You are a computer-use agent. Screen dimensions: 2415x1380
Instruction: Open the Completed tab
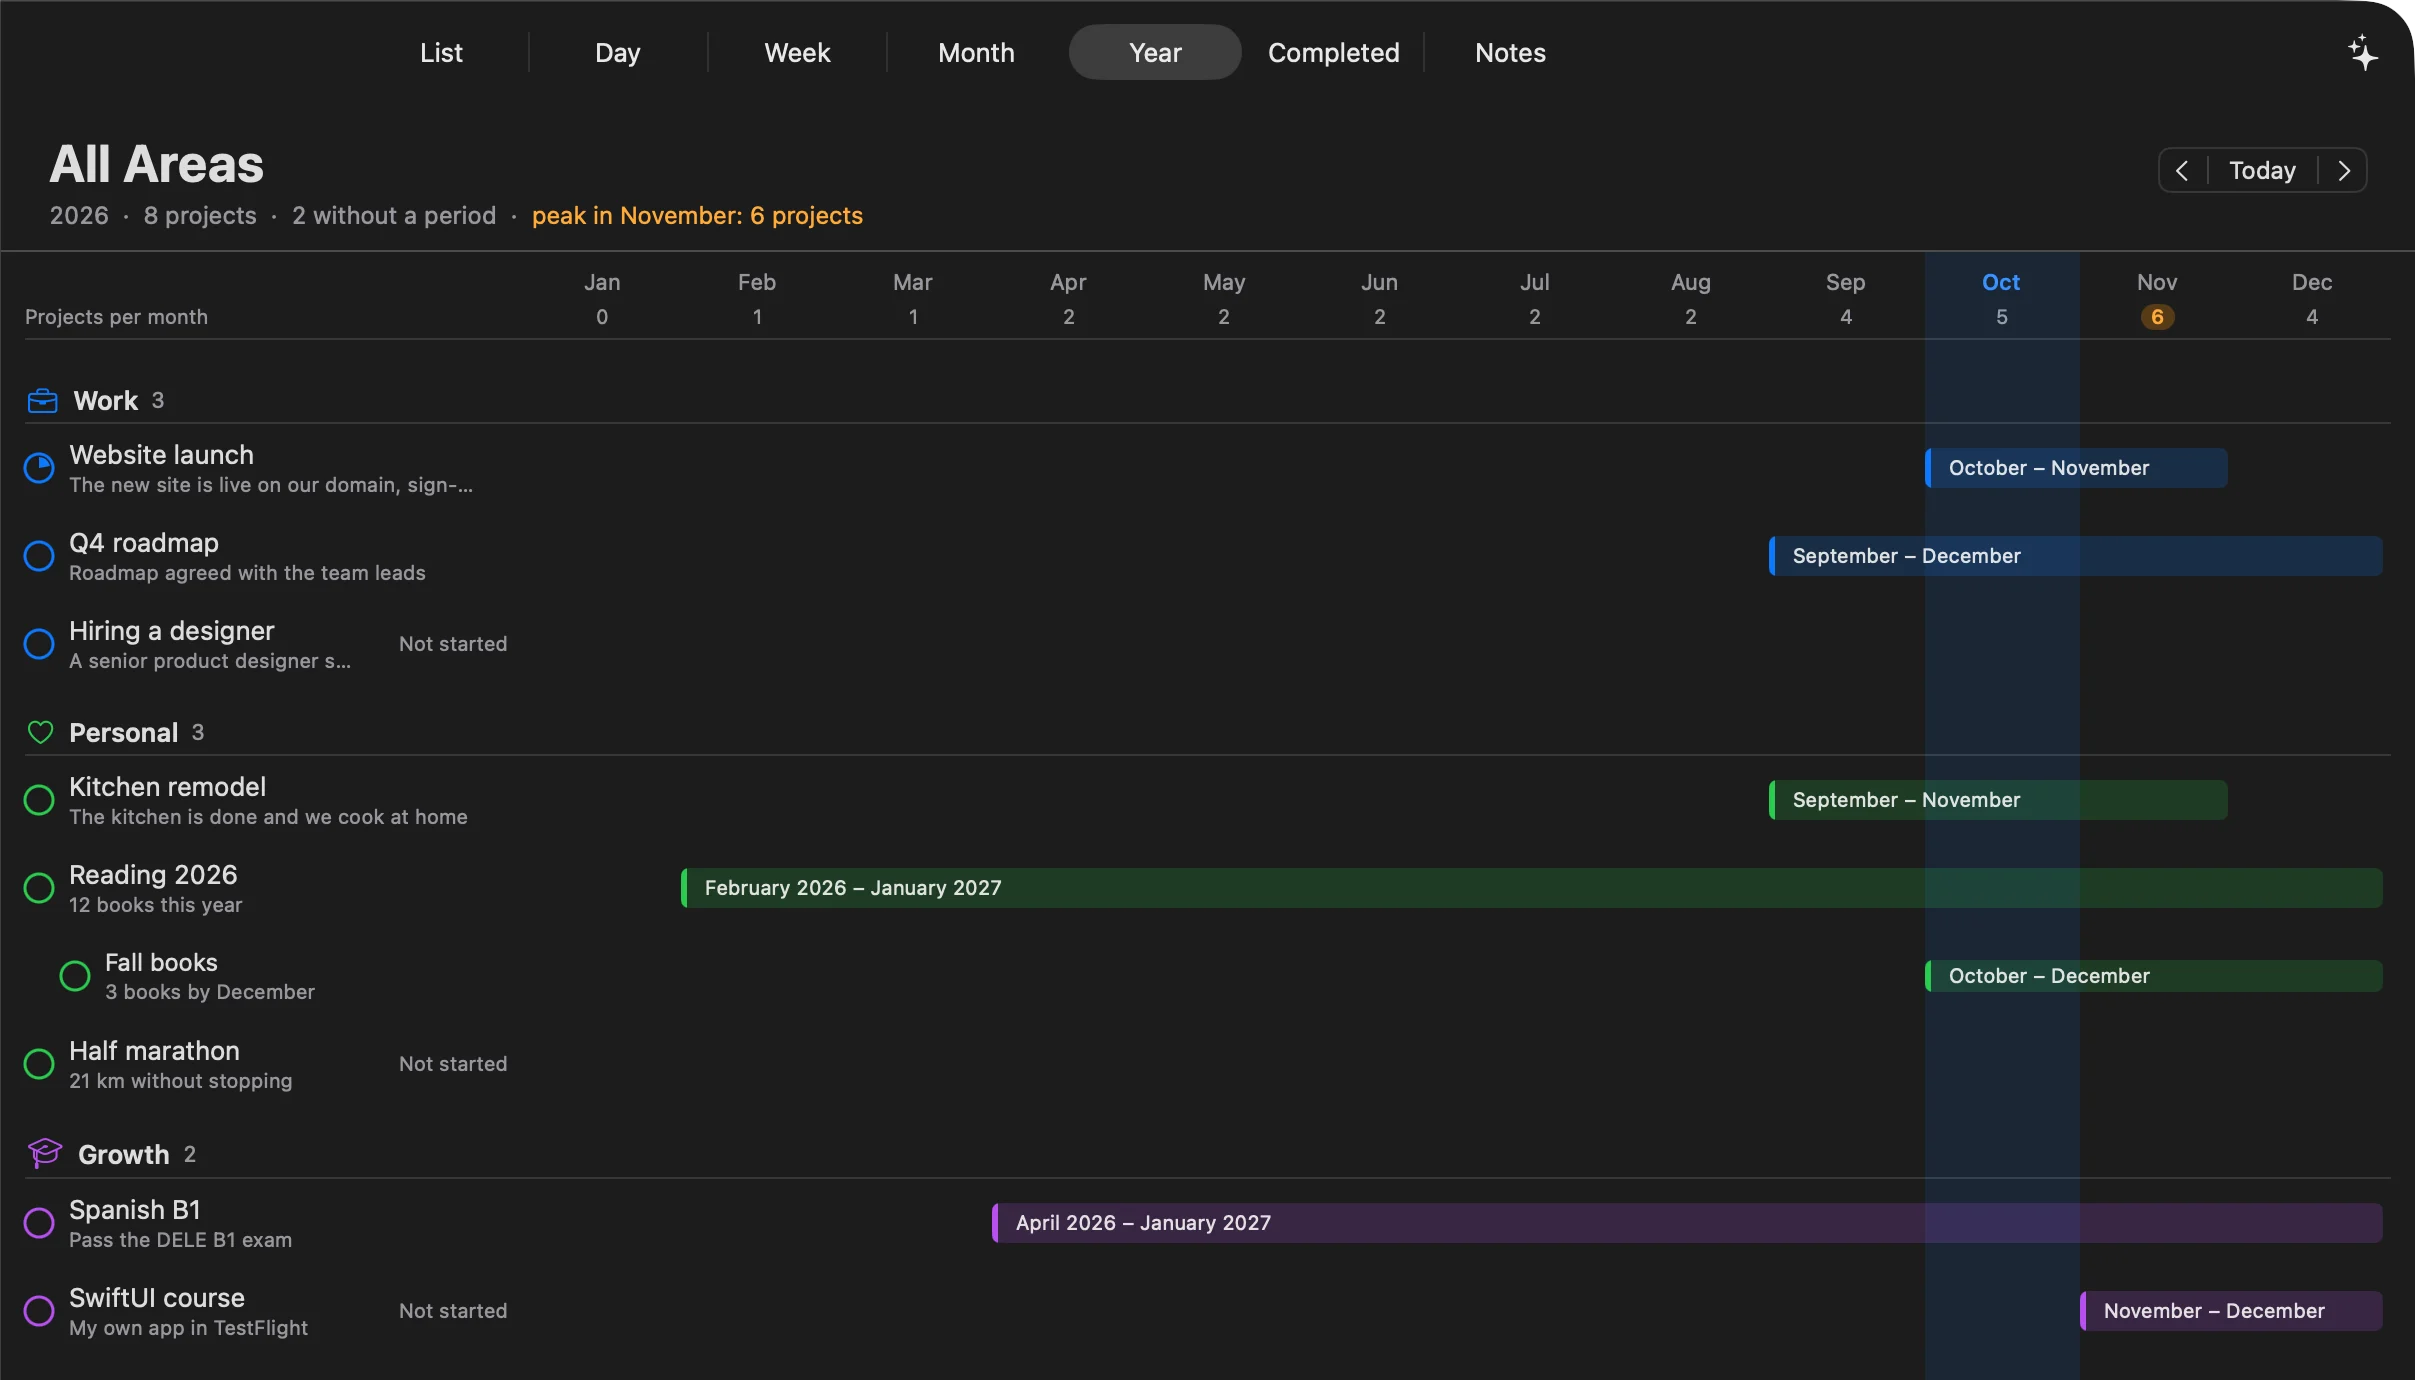pos(1333,53)
